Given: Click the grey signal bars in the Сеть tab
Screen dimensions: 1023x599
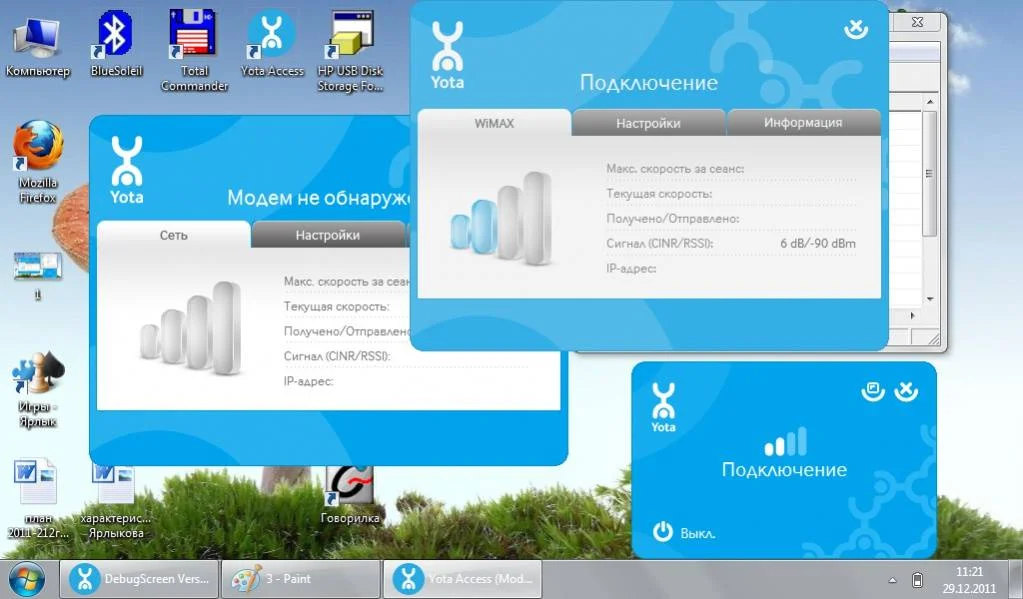Looking at the screenshot, I should click(191, 328).
